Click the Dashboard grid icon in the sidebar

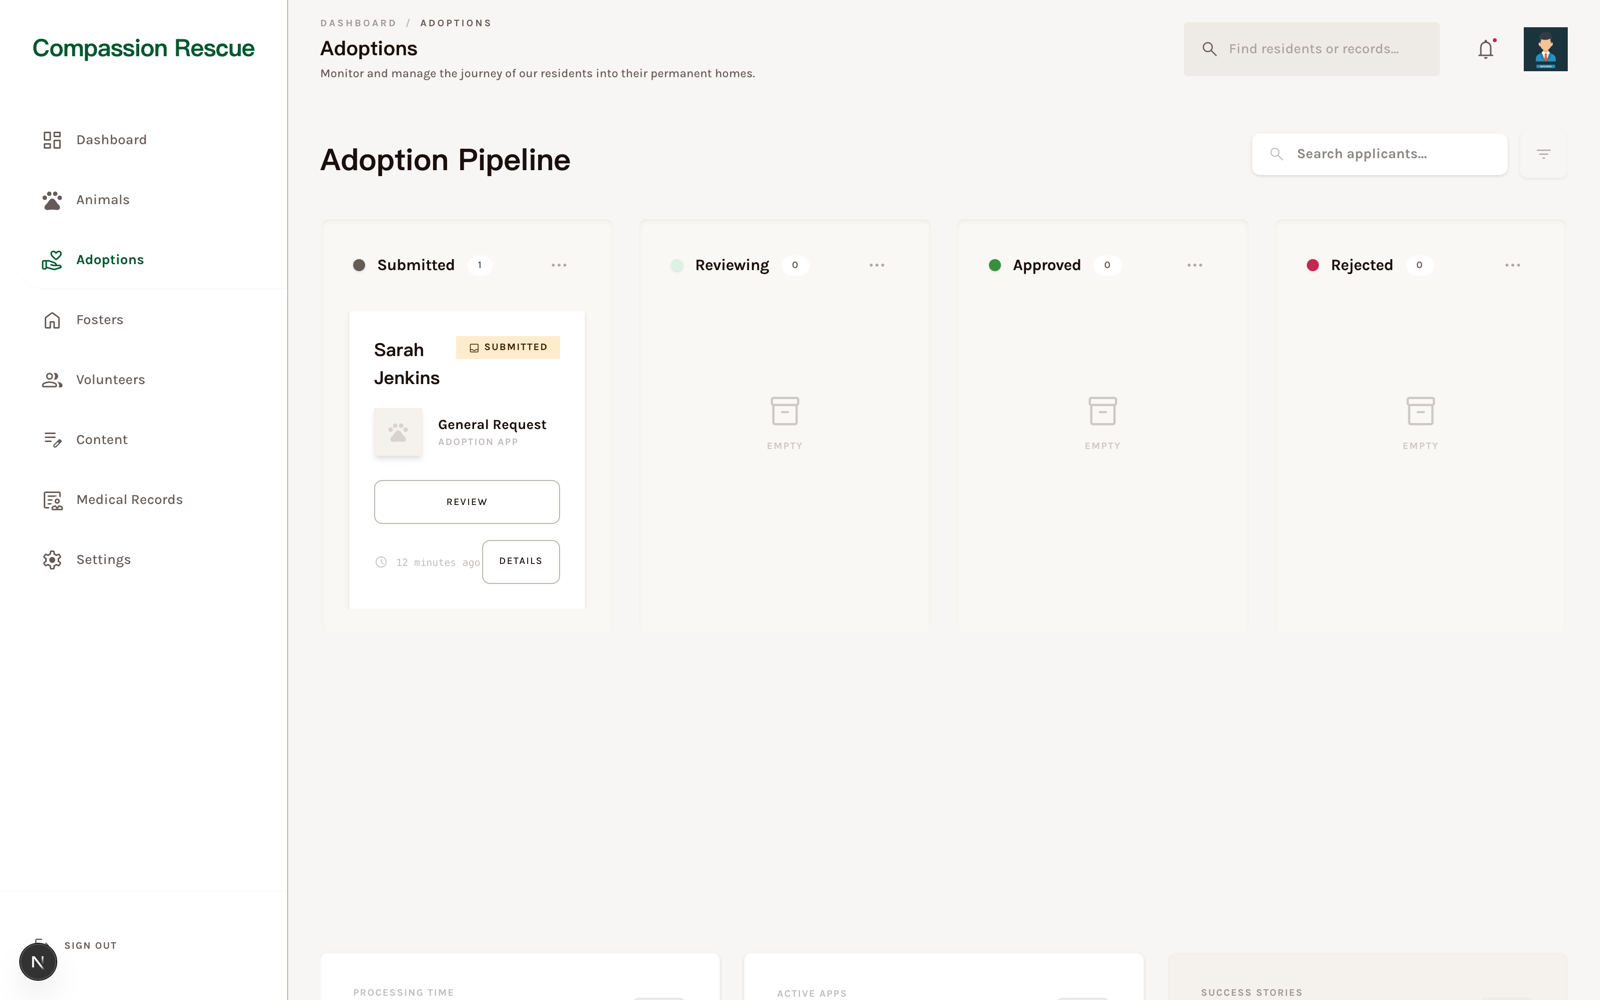click(52, 140)
